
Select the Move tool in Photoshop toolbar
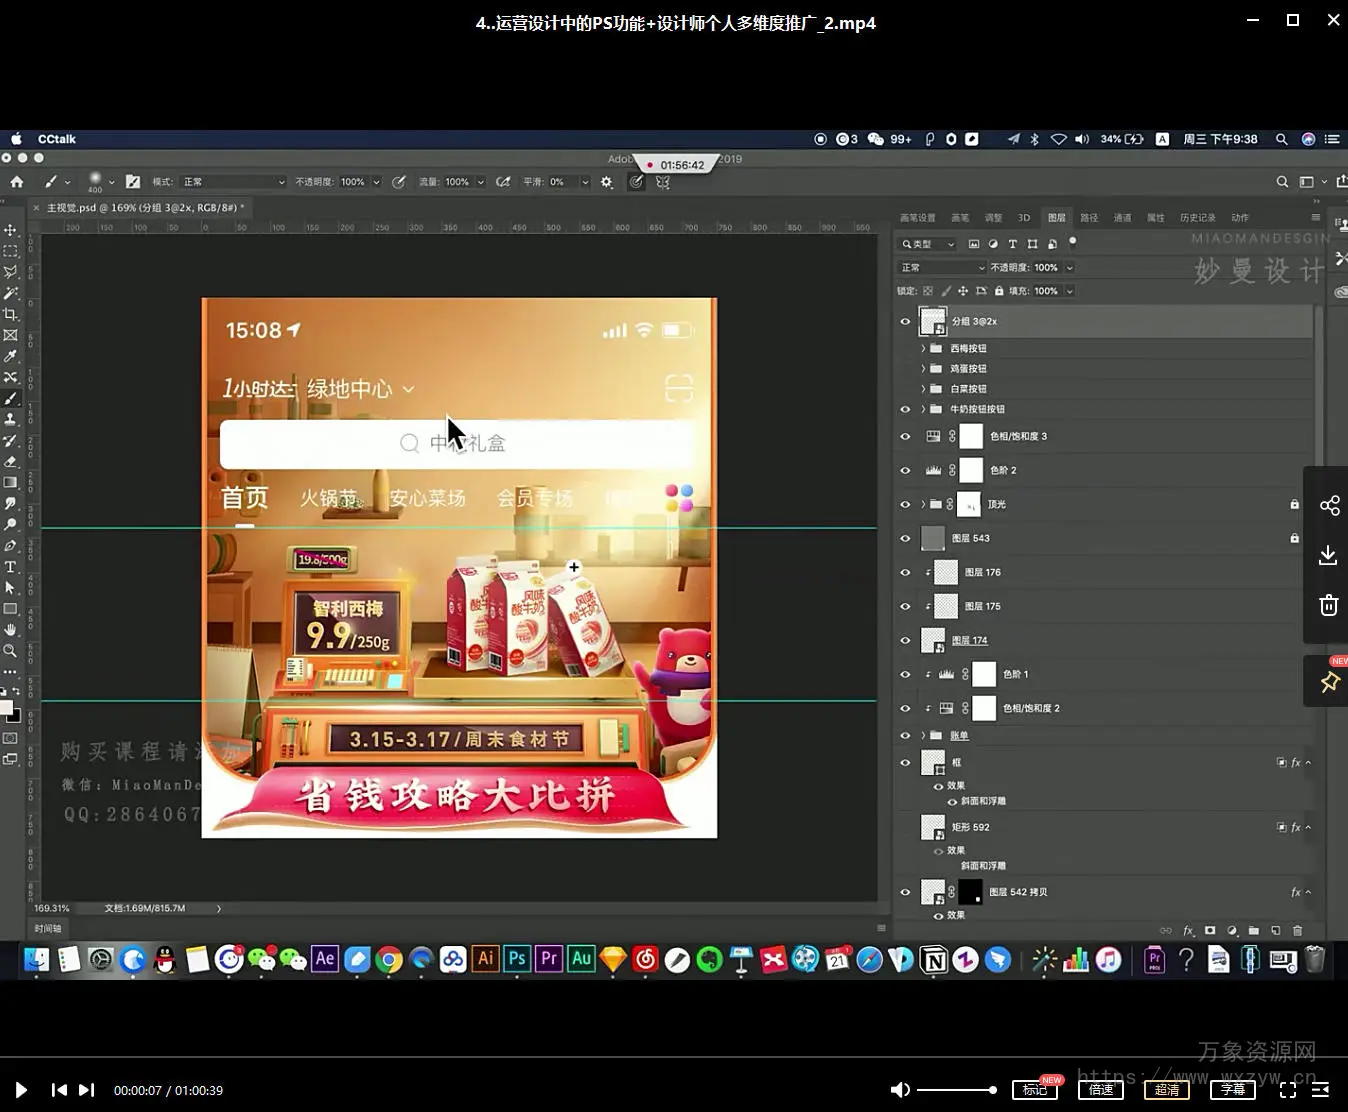click(11, 230)
